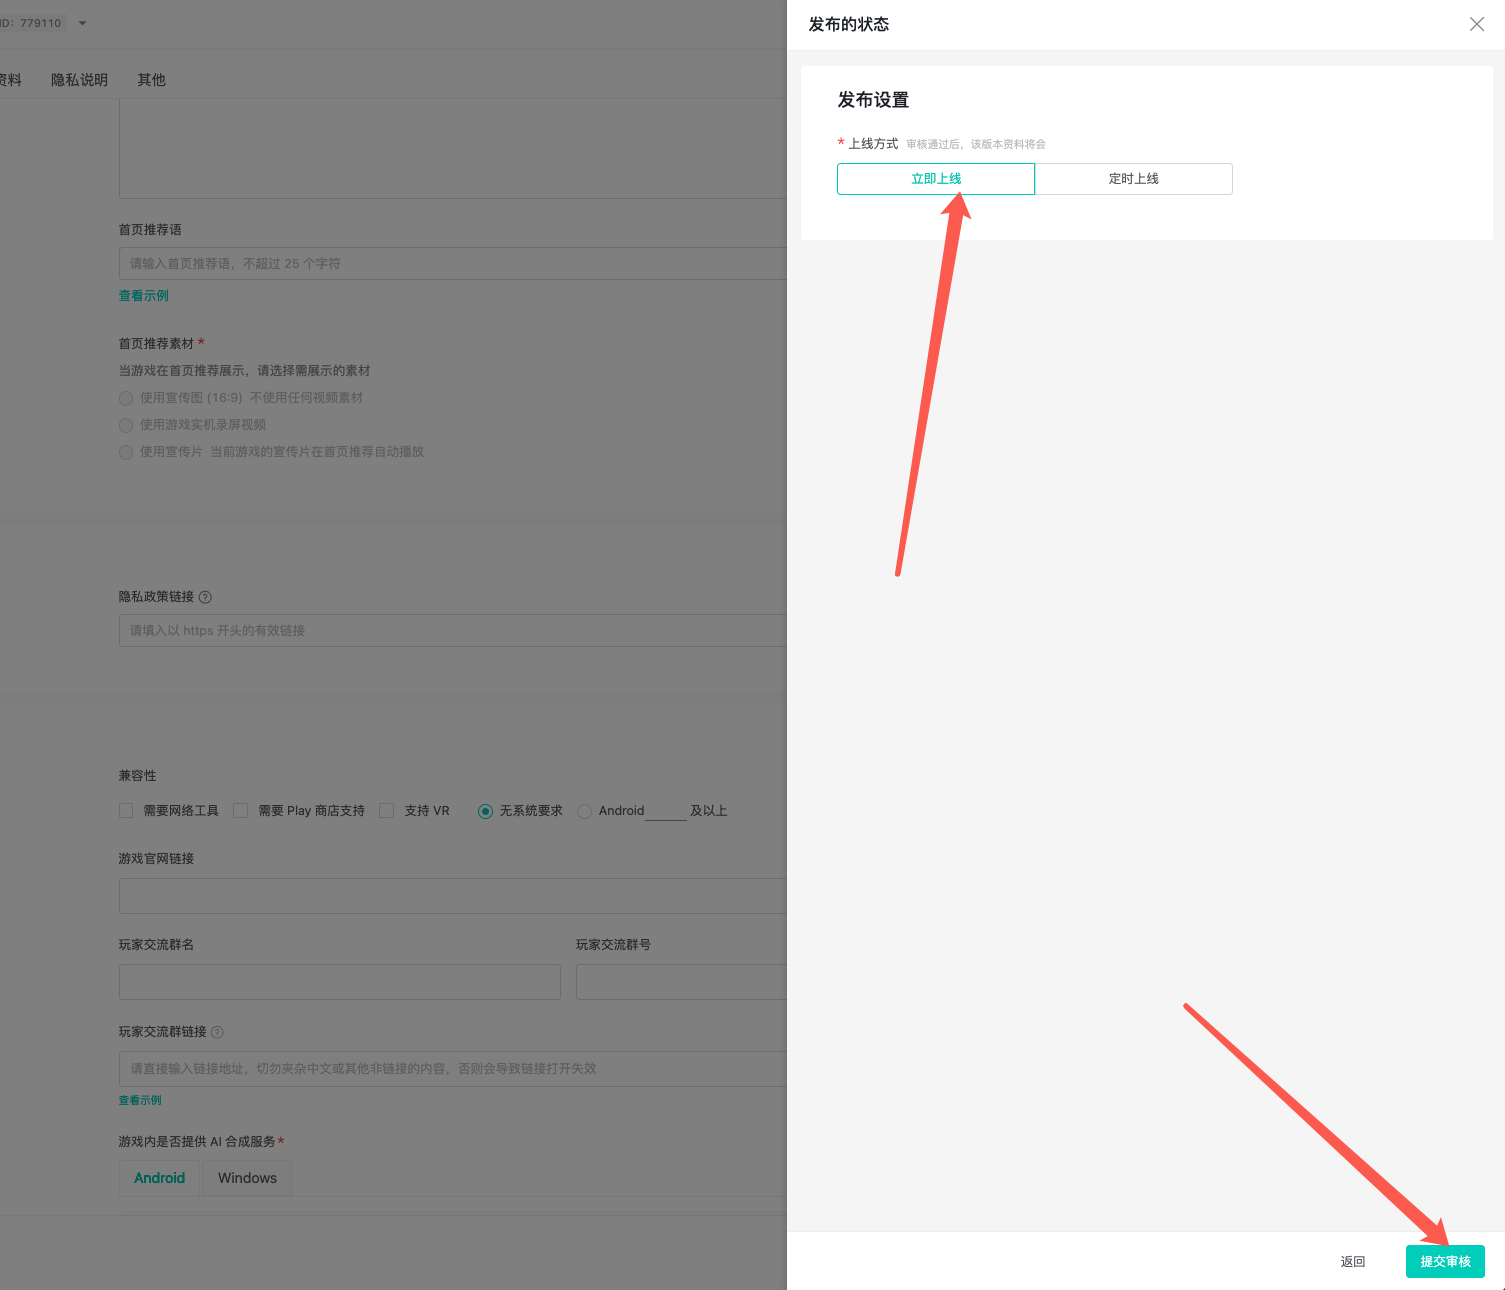Check the 需要网络工具 checkbox
The width and height of the screenshot is (1505, 1290).
pos(126,811)
